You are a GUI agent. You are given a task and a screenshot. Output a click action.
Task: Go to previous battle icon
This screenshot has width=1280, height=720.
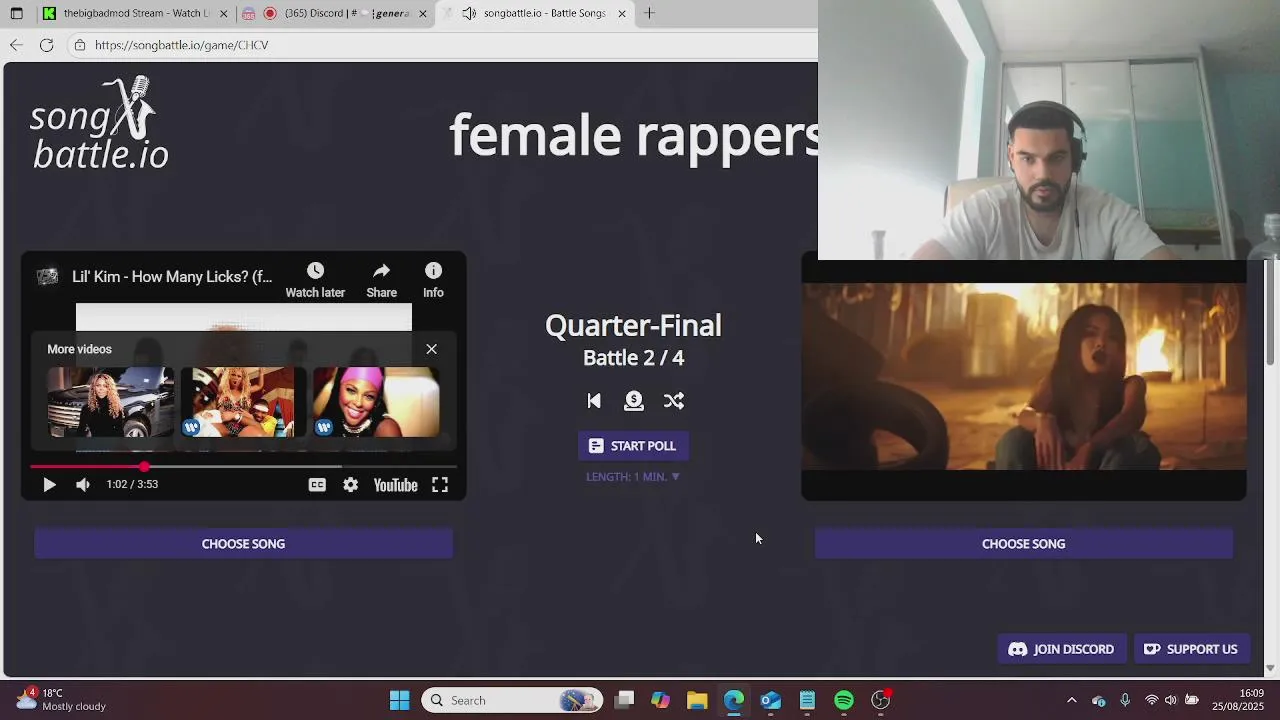[594, 401]
